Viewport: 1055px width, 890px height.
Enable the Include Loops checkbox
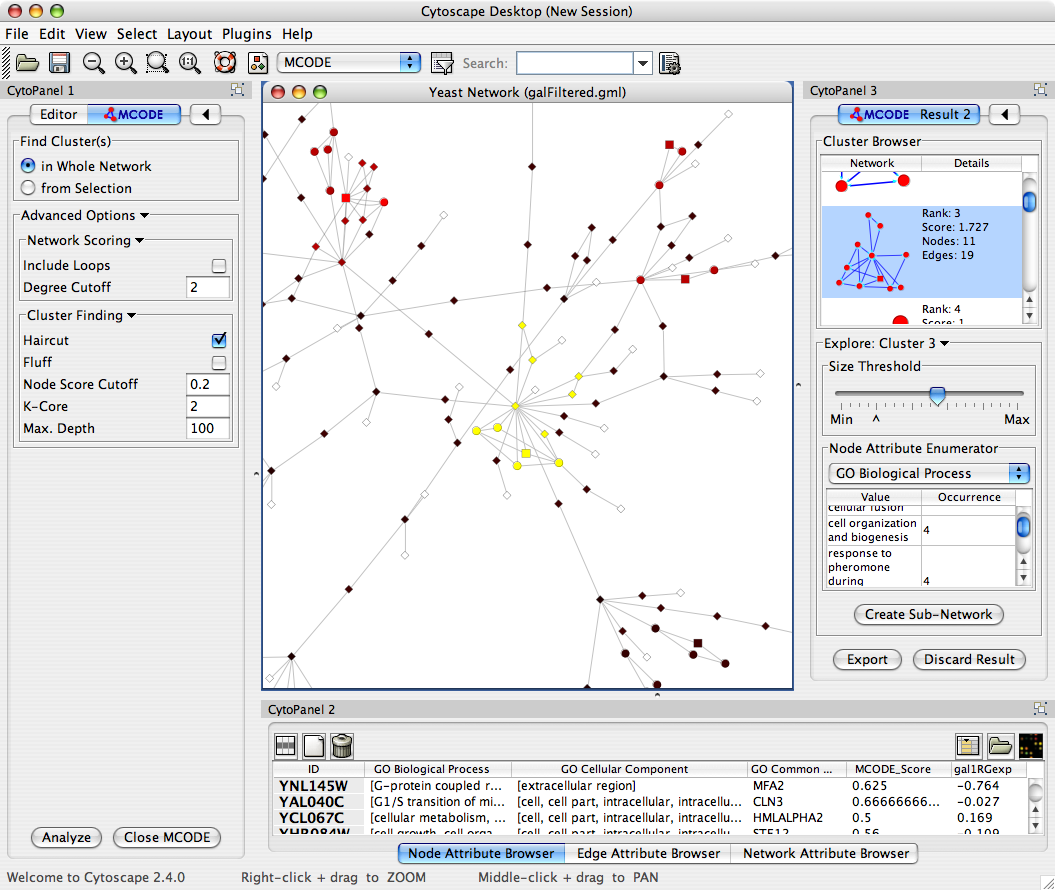pos(218,266)
